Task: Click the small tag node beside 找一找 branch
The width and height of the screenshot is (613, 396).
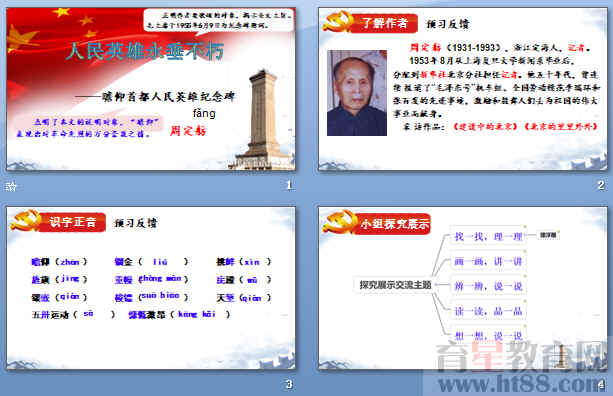Action: 548,235
